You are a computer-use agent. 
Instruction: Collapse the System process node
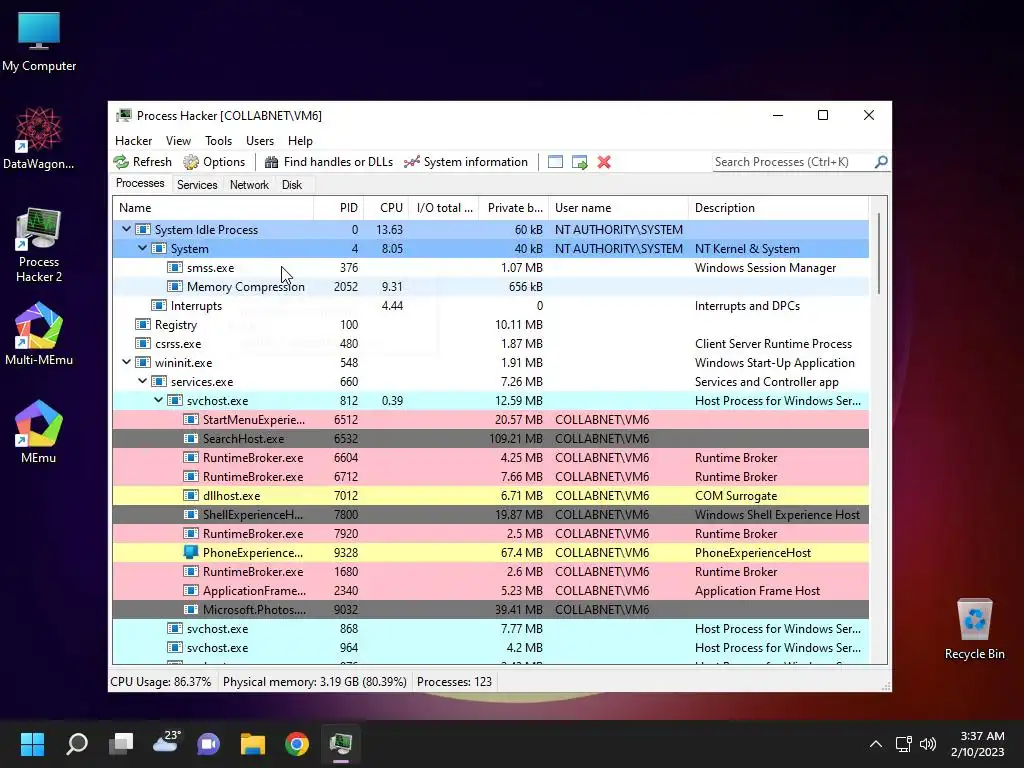tap(142, 248)
